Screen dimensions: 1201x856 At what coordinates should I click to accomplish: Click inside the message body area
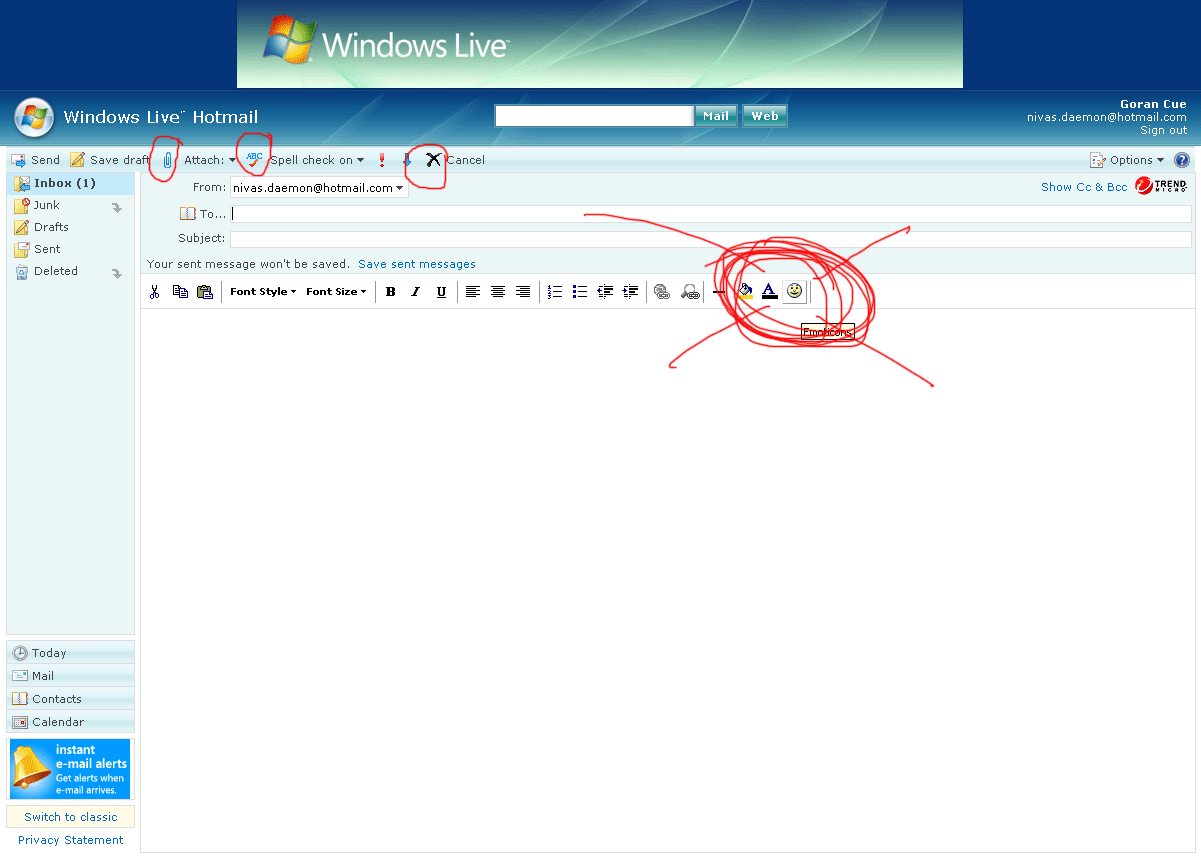tap(668, 580)
